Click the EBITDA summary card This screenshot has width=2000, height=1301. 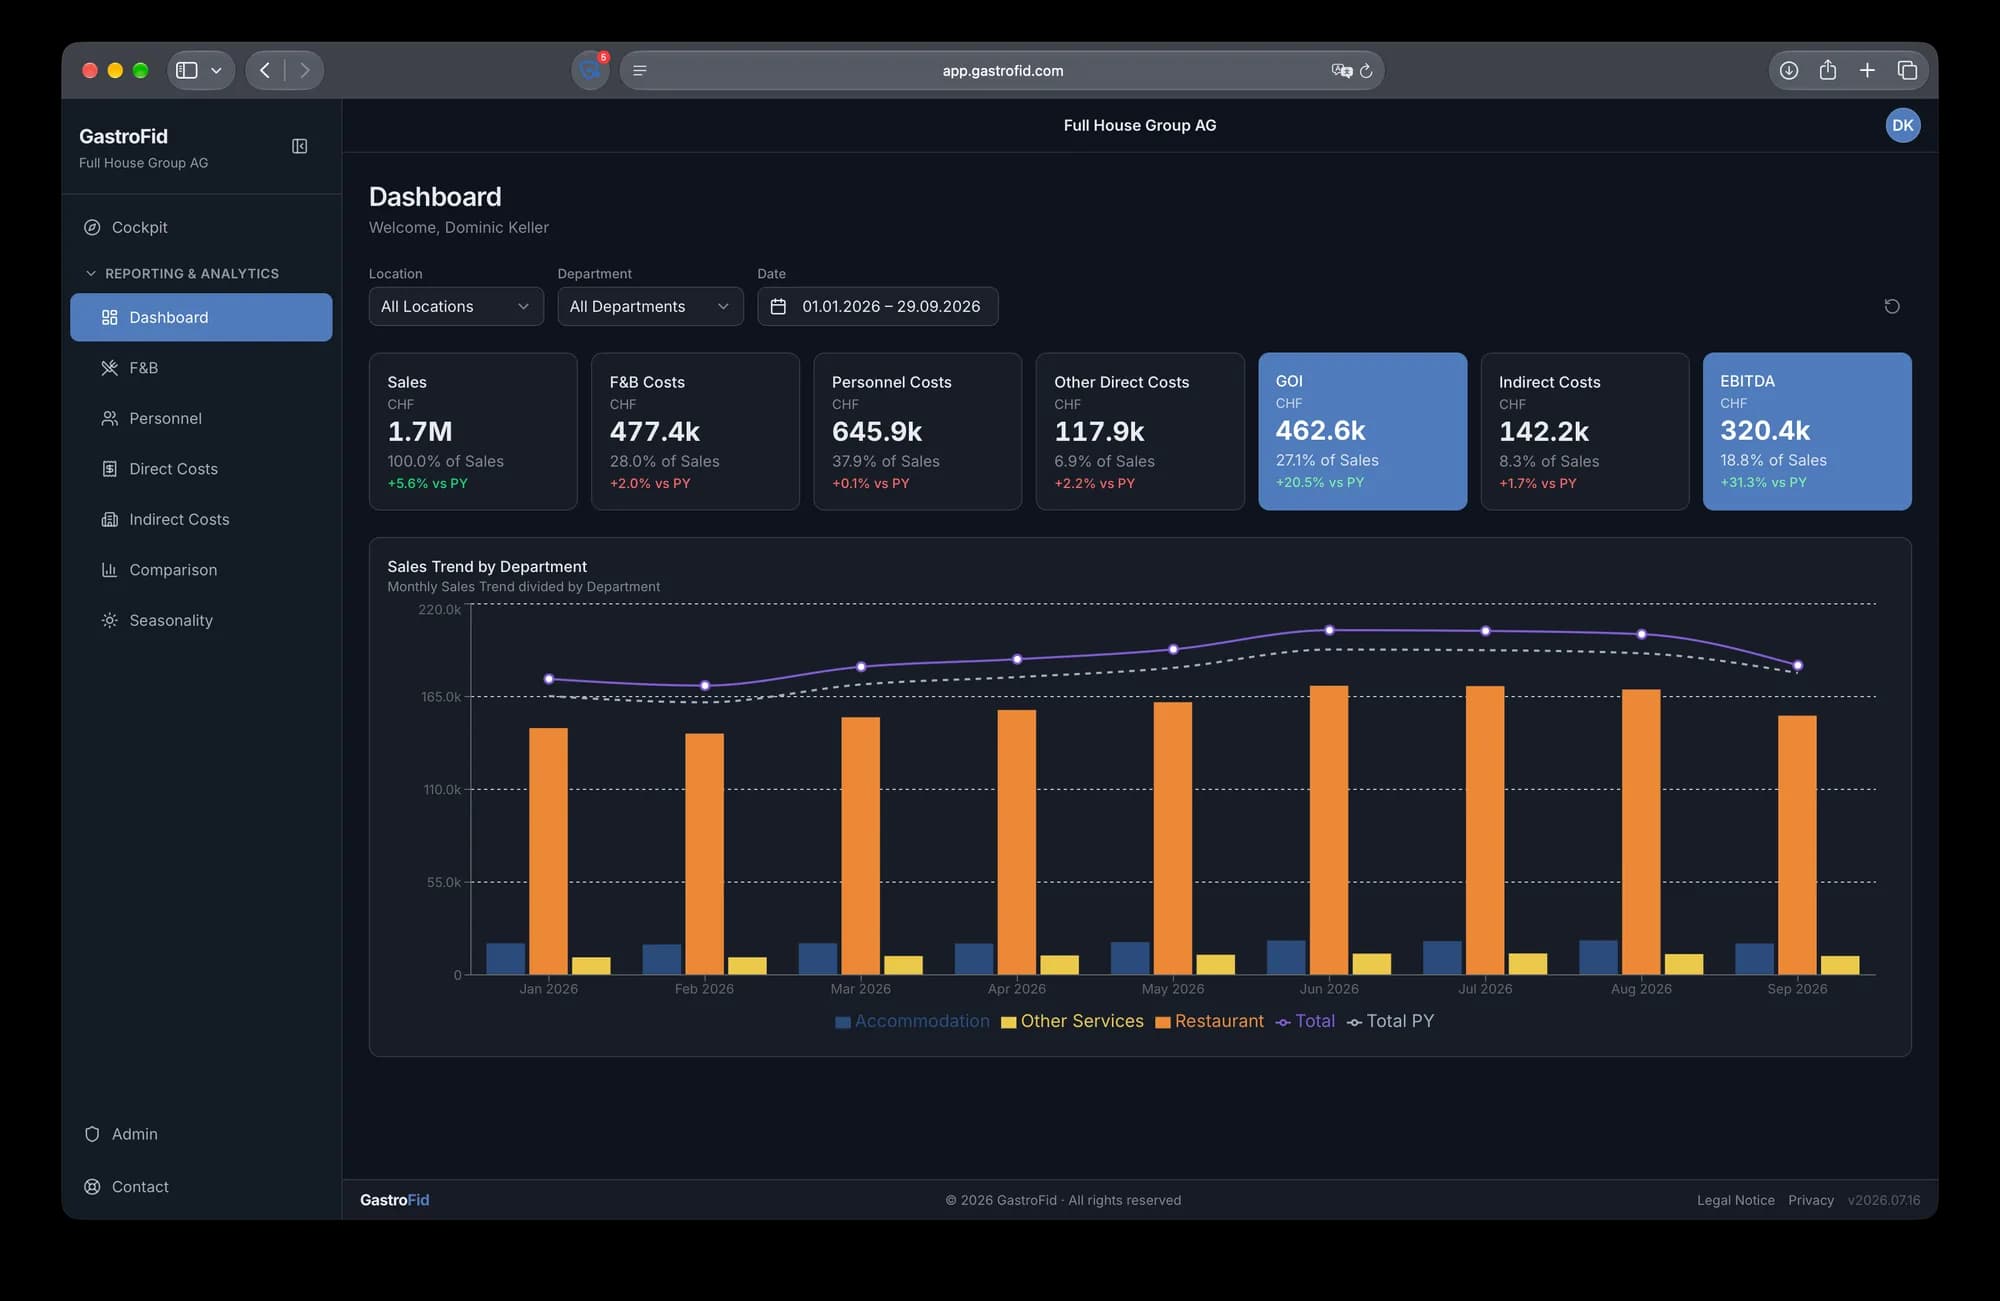[x=1807, y=431]
